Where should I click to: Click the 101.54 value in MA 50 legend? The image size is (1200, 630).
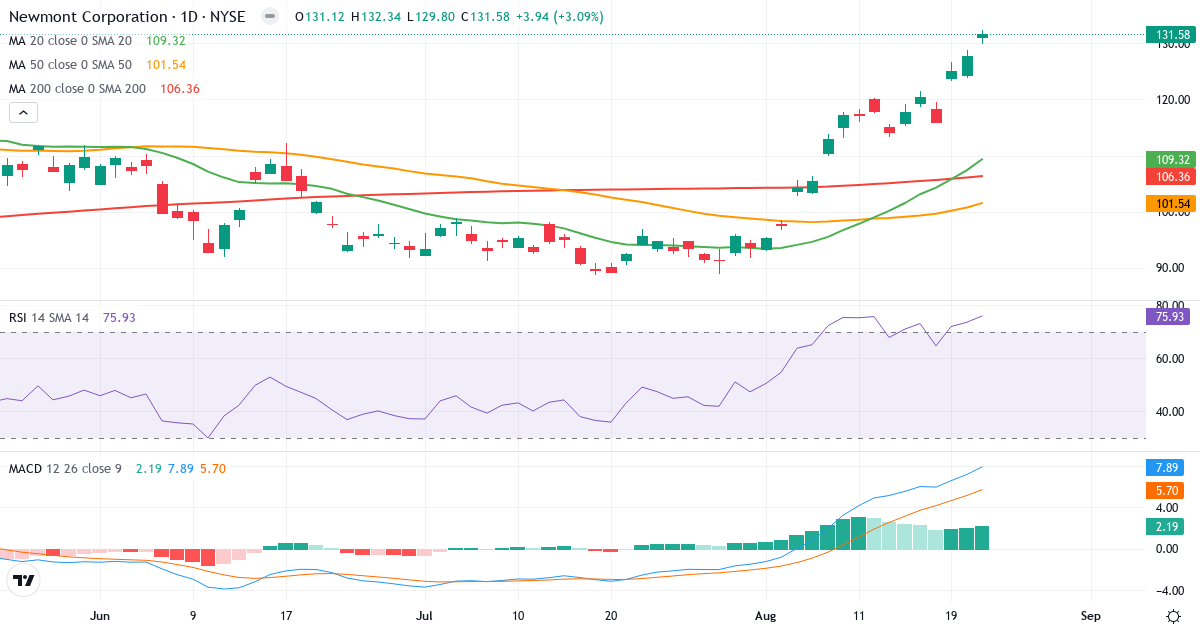point(166,65)
